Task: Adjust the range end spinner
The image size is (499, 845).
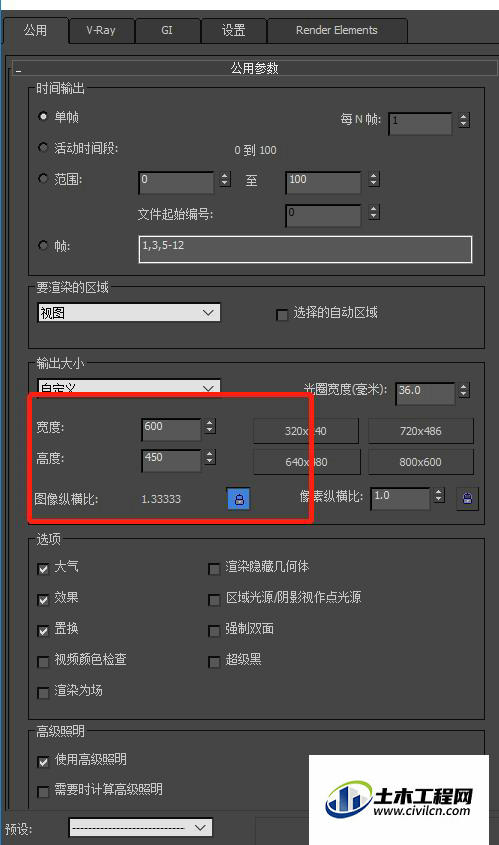Action: (x=373, y=179)
